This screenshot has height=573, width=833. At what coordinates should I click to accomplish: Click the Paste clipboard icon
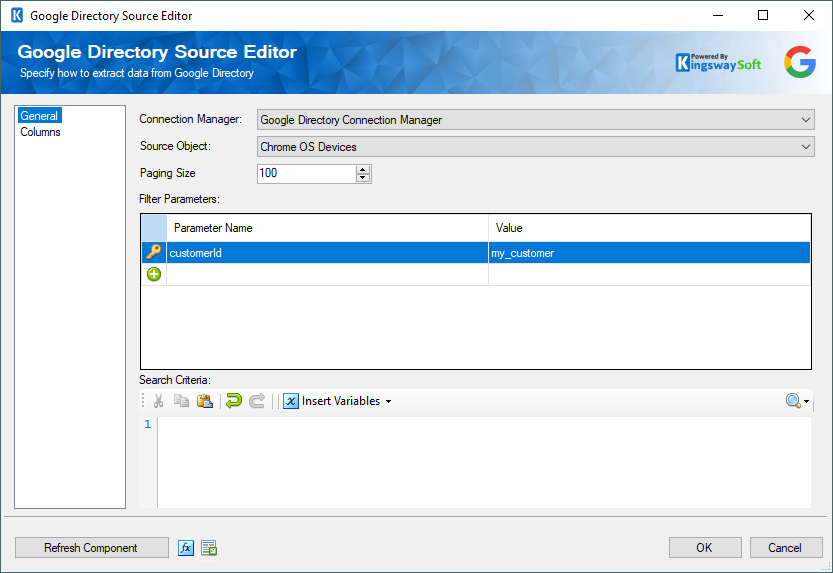205,401
